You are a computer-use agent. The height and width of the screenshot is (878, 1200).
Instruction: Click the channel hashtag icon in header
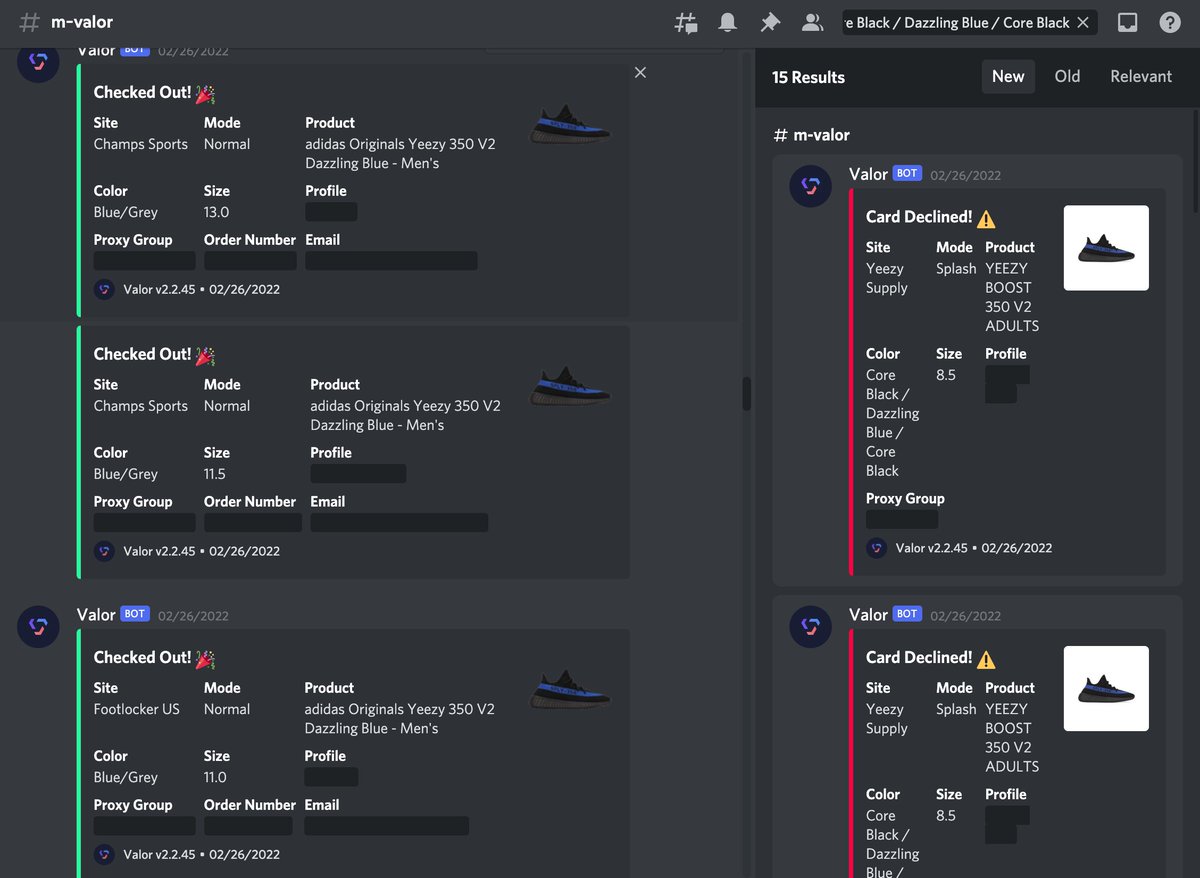click(x=30, y=22)
